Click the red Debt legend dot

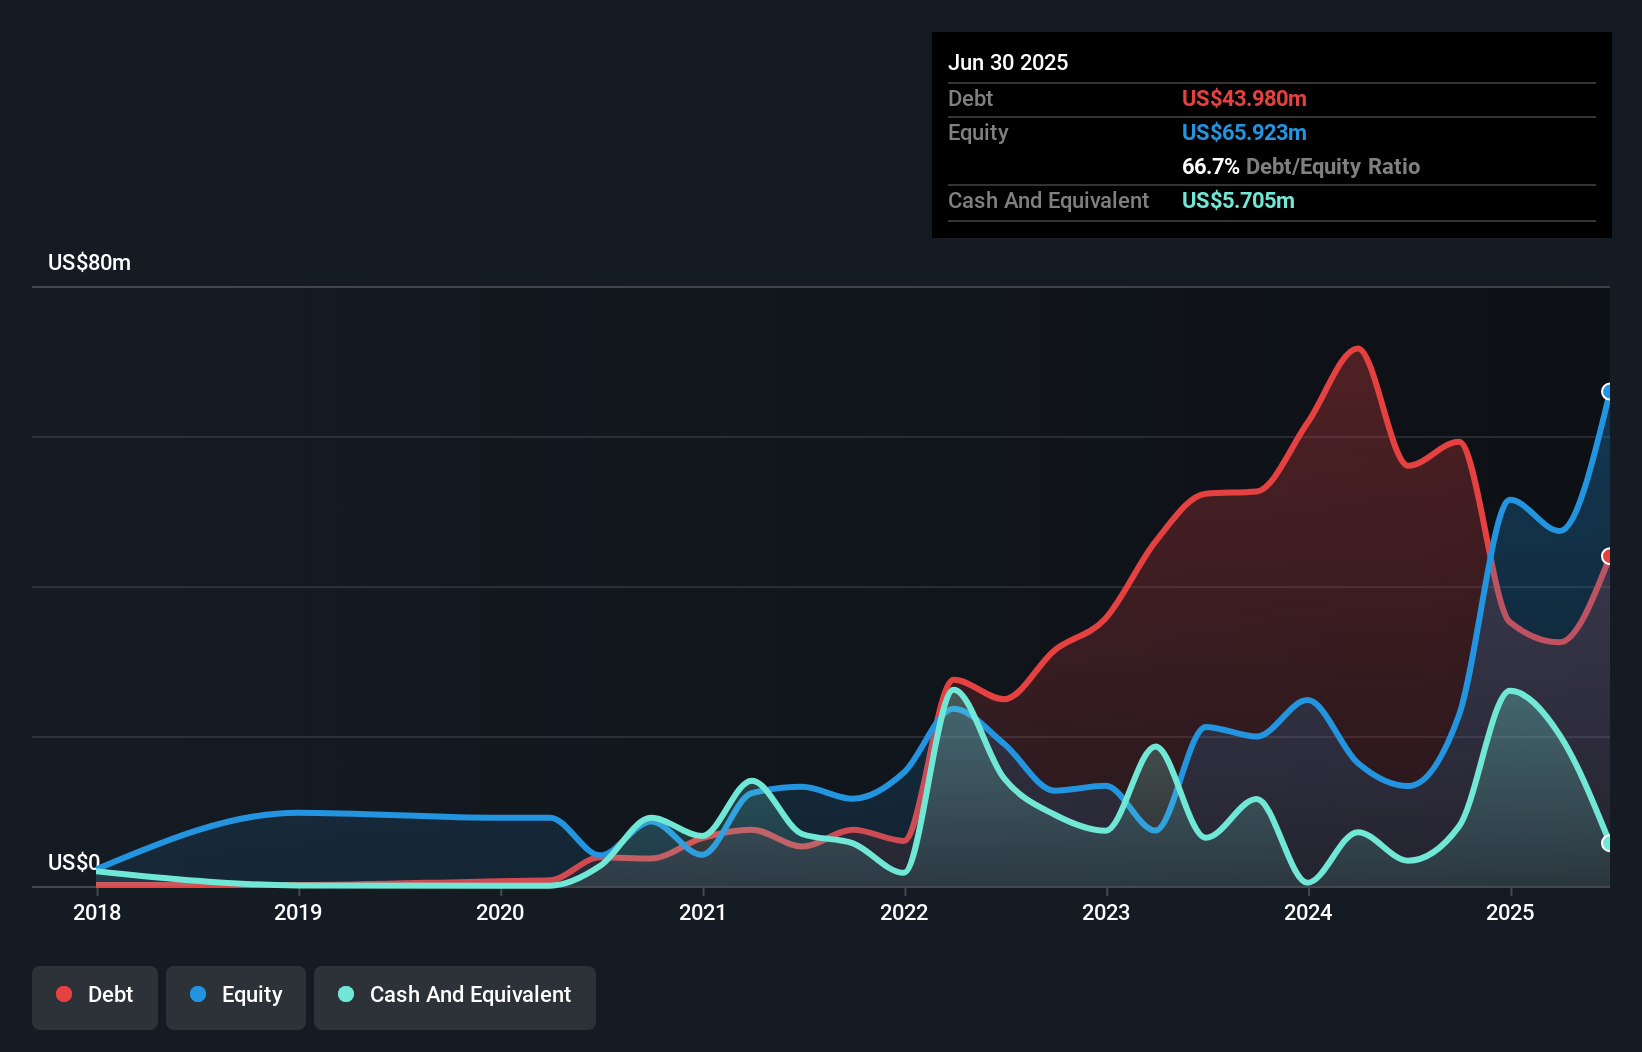point(63,994)
